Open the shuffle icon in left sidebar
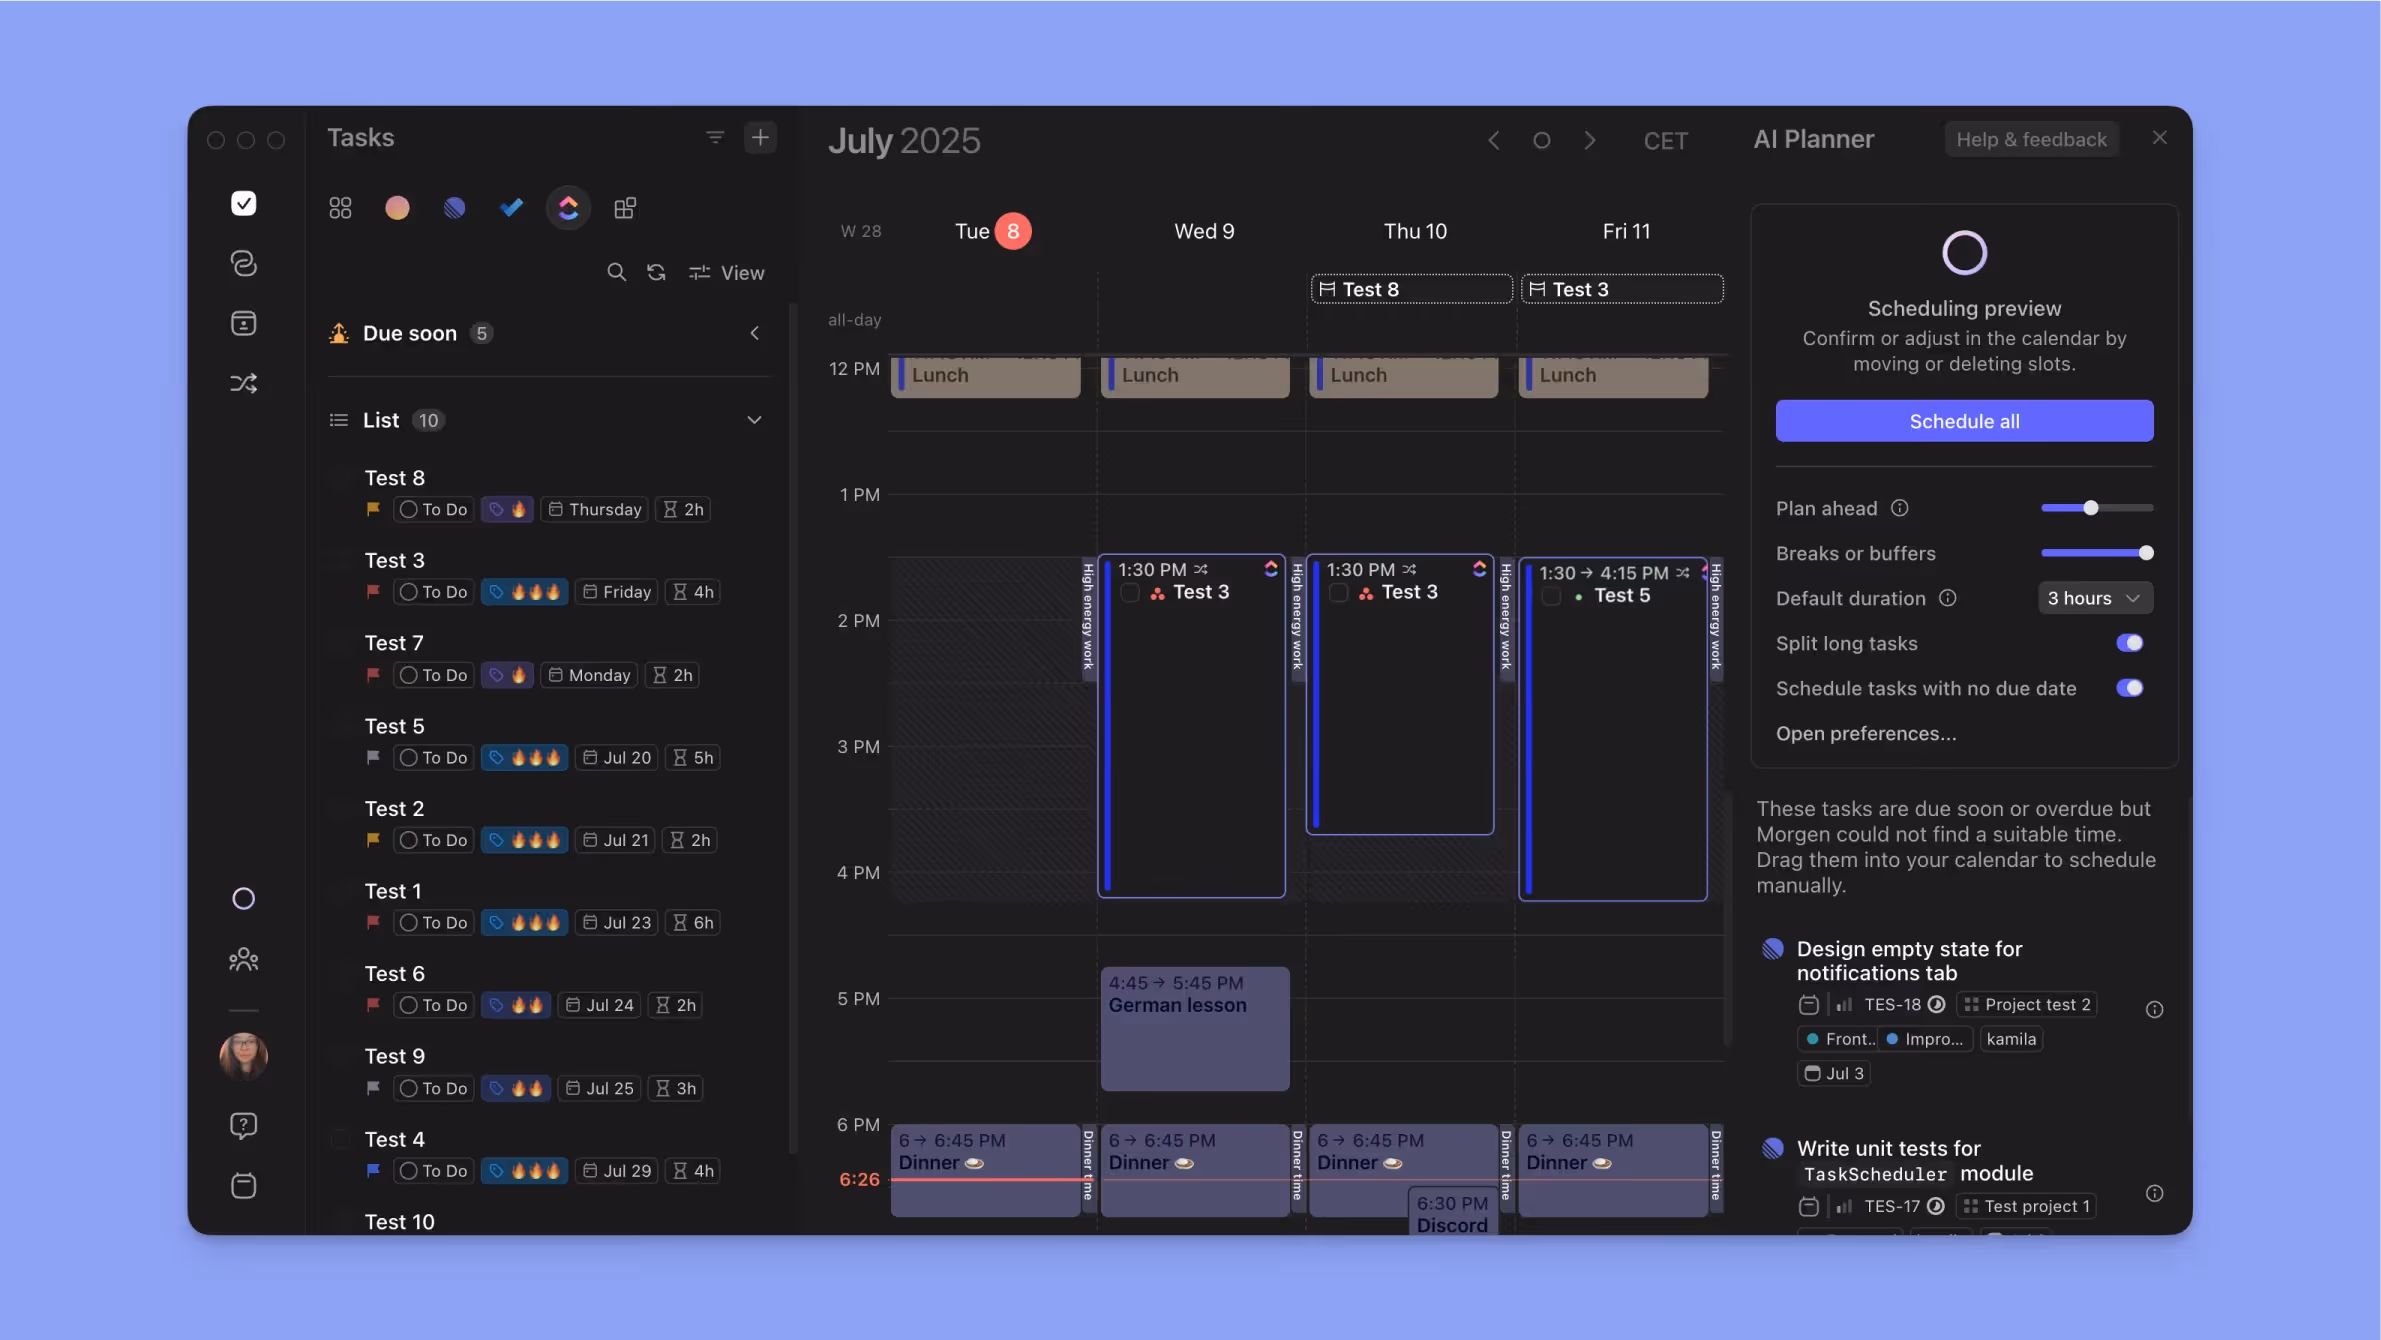2381x1340 pixels. (243, 383)
